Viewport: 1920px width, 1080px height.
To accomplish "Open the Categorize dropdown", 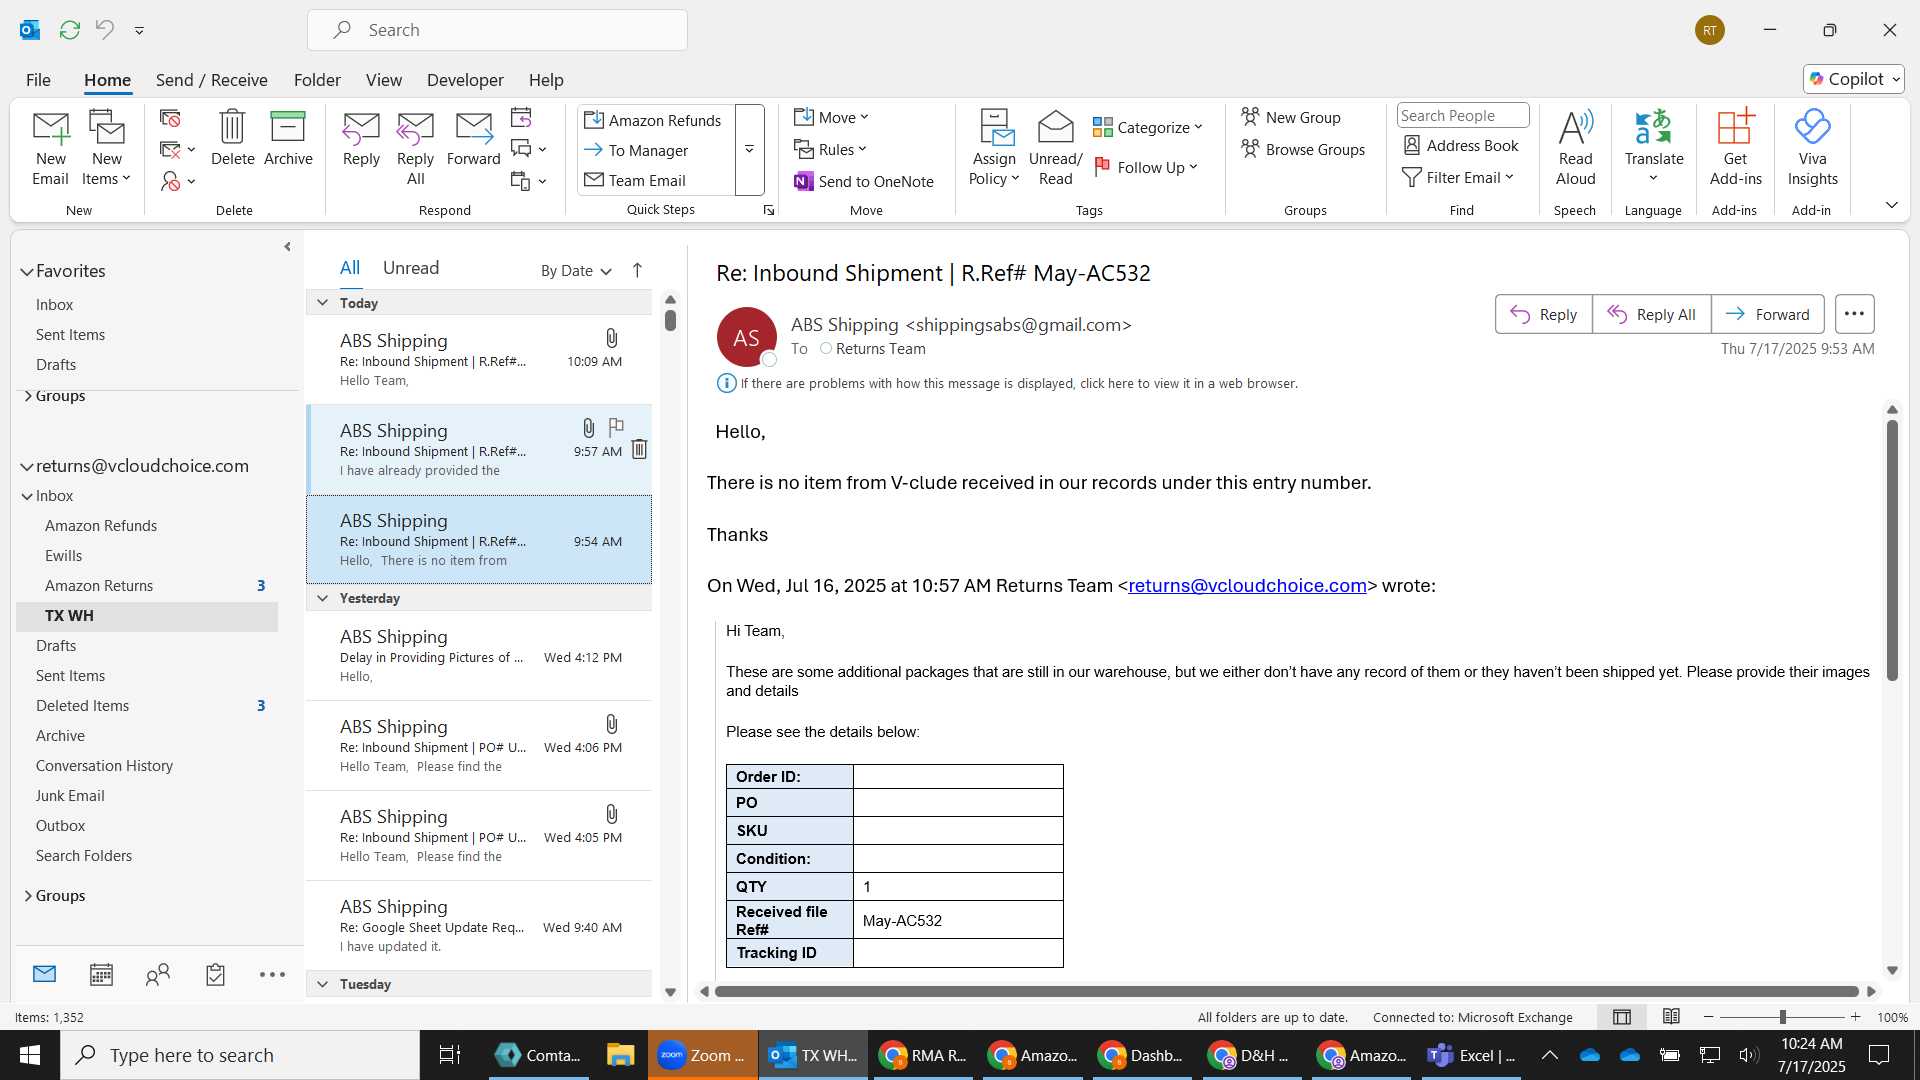I will tap(1148, 127).
